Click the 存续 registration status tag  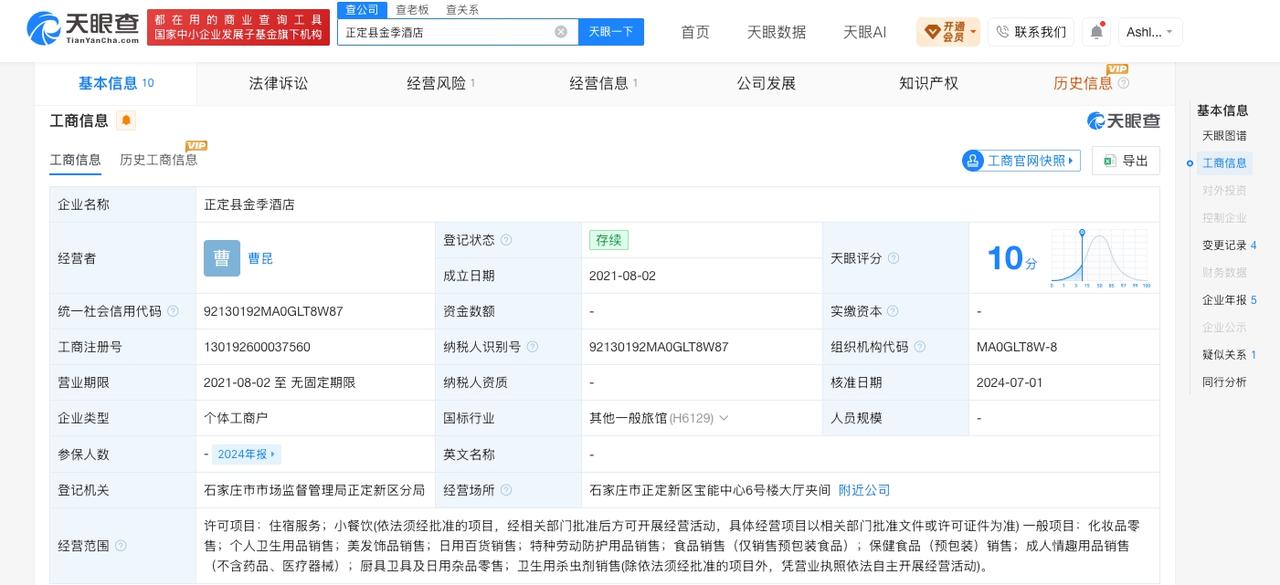coord(609,240)
